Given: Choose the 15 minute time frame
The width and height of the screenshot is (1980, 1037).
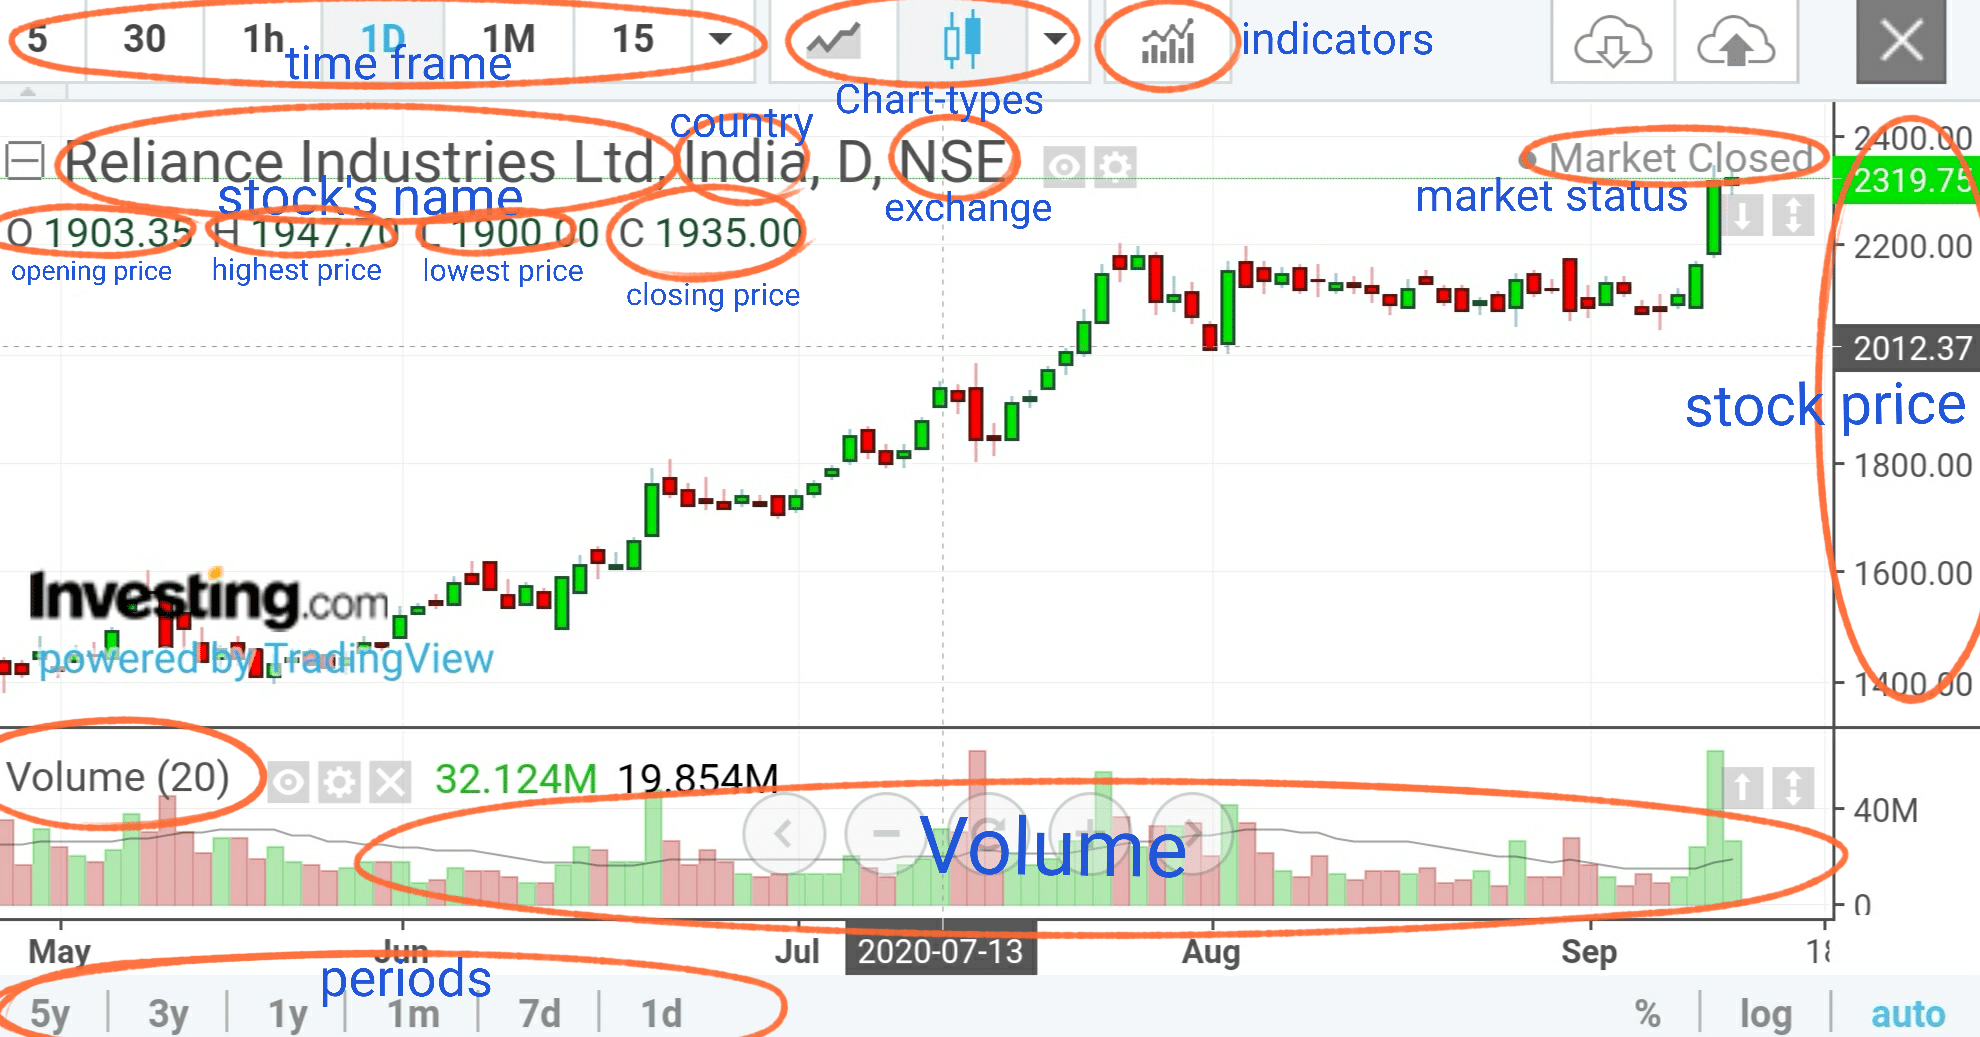Looking at the screenshot, I should coord(633,40).
